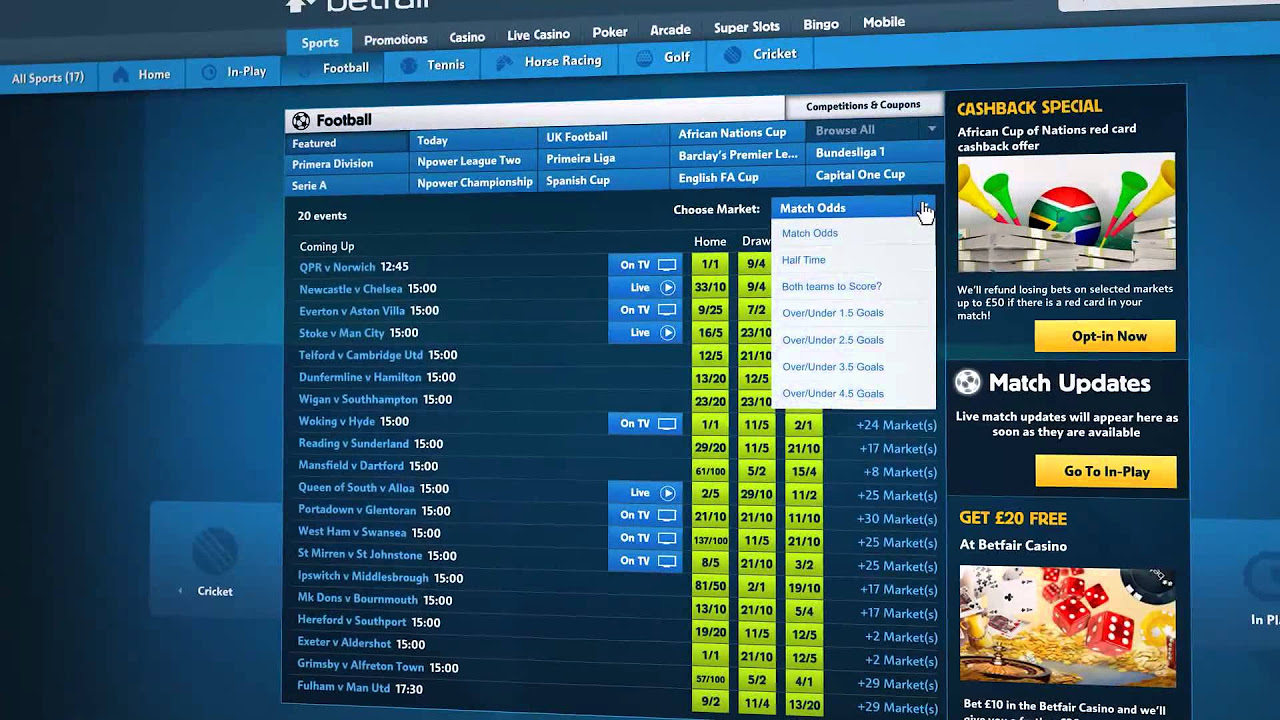Click the Golf ball icon
Screen dimensions: 1280x720
[x=645, y=58]
